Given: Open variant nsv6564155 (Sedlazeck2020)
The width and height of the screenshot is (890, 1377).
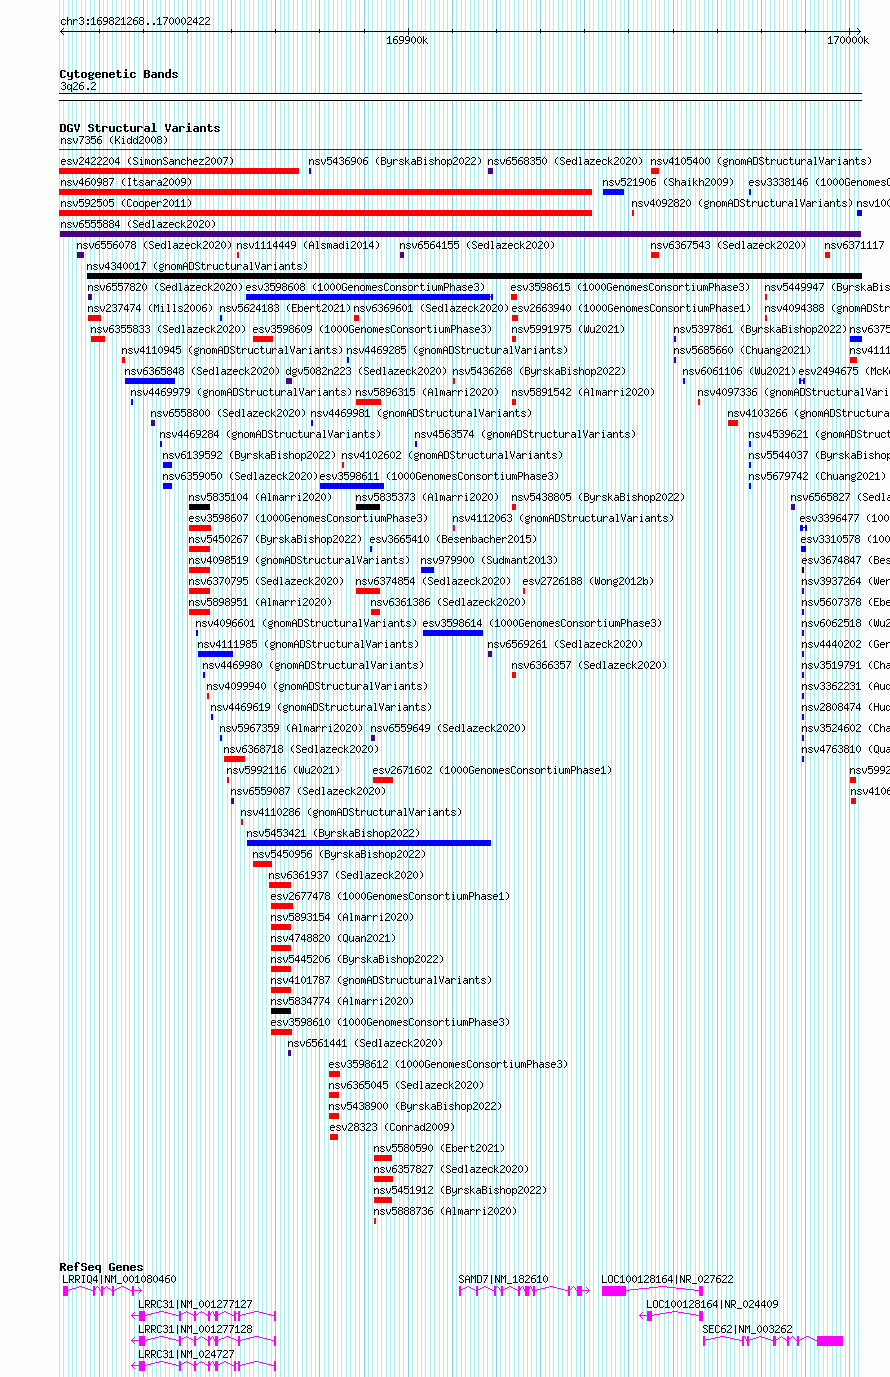Looking at the screenshot, I should 477,245.
